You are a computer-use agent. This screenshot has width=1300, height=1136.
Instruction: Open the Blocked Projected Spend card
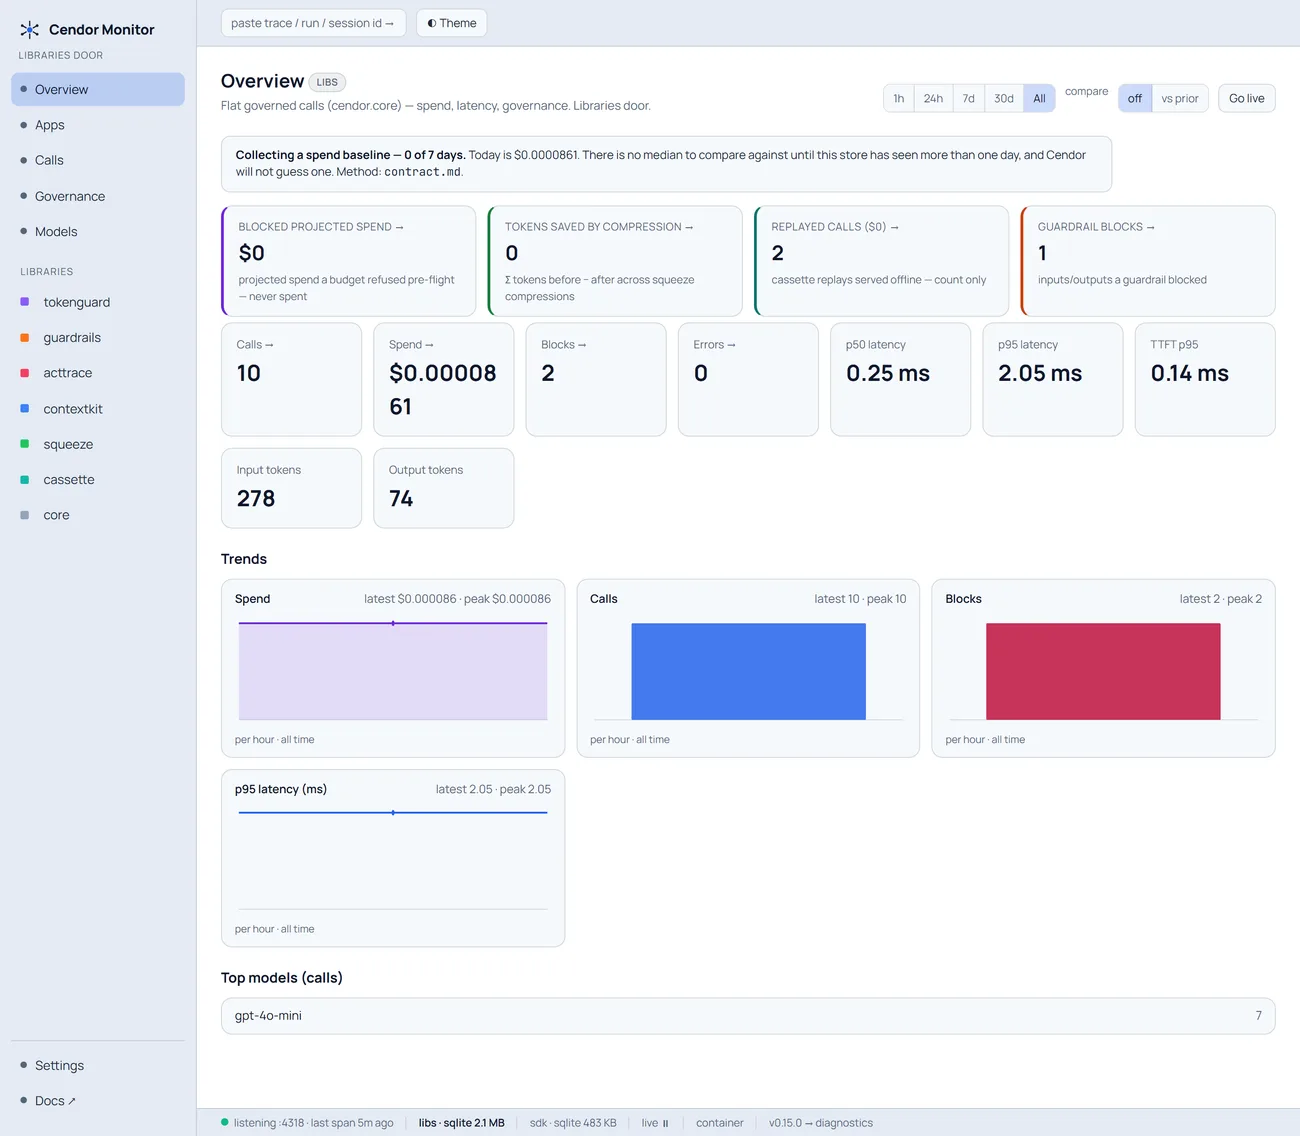pos(348,261)
